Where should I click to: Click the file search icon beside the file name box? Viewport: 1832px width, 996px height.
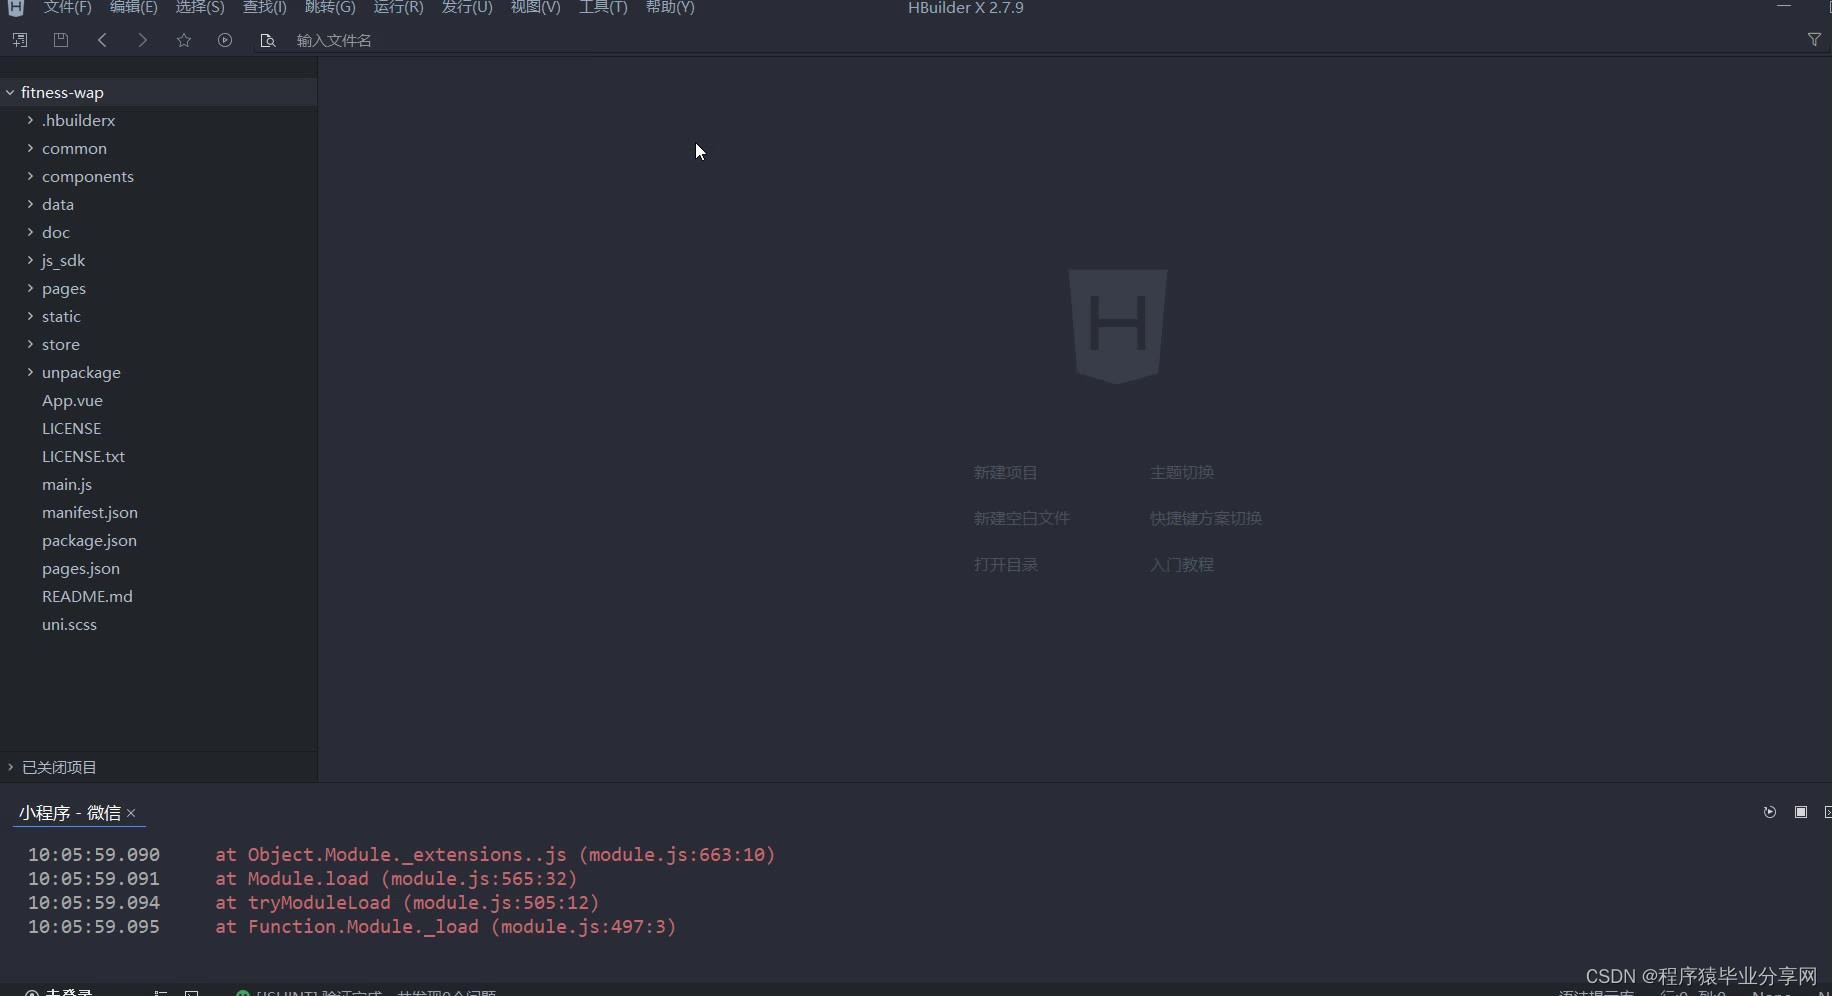[x=267, y=40]
